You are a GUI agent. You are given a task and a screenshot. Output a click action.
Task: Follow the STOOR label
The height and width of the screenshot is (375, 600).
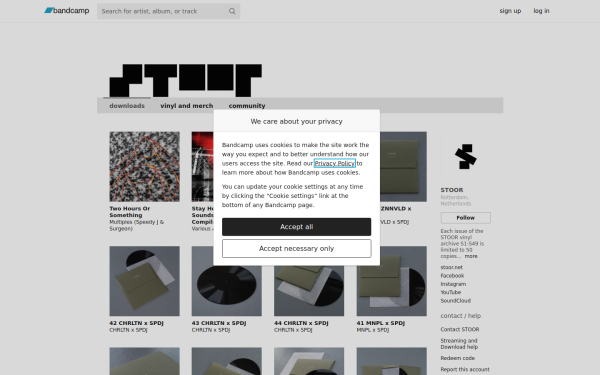coord(465,218)
